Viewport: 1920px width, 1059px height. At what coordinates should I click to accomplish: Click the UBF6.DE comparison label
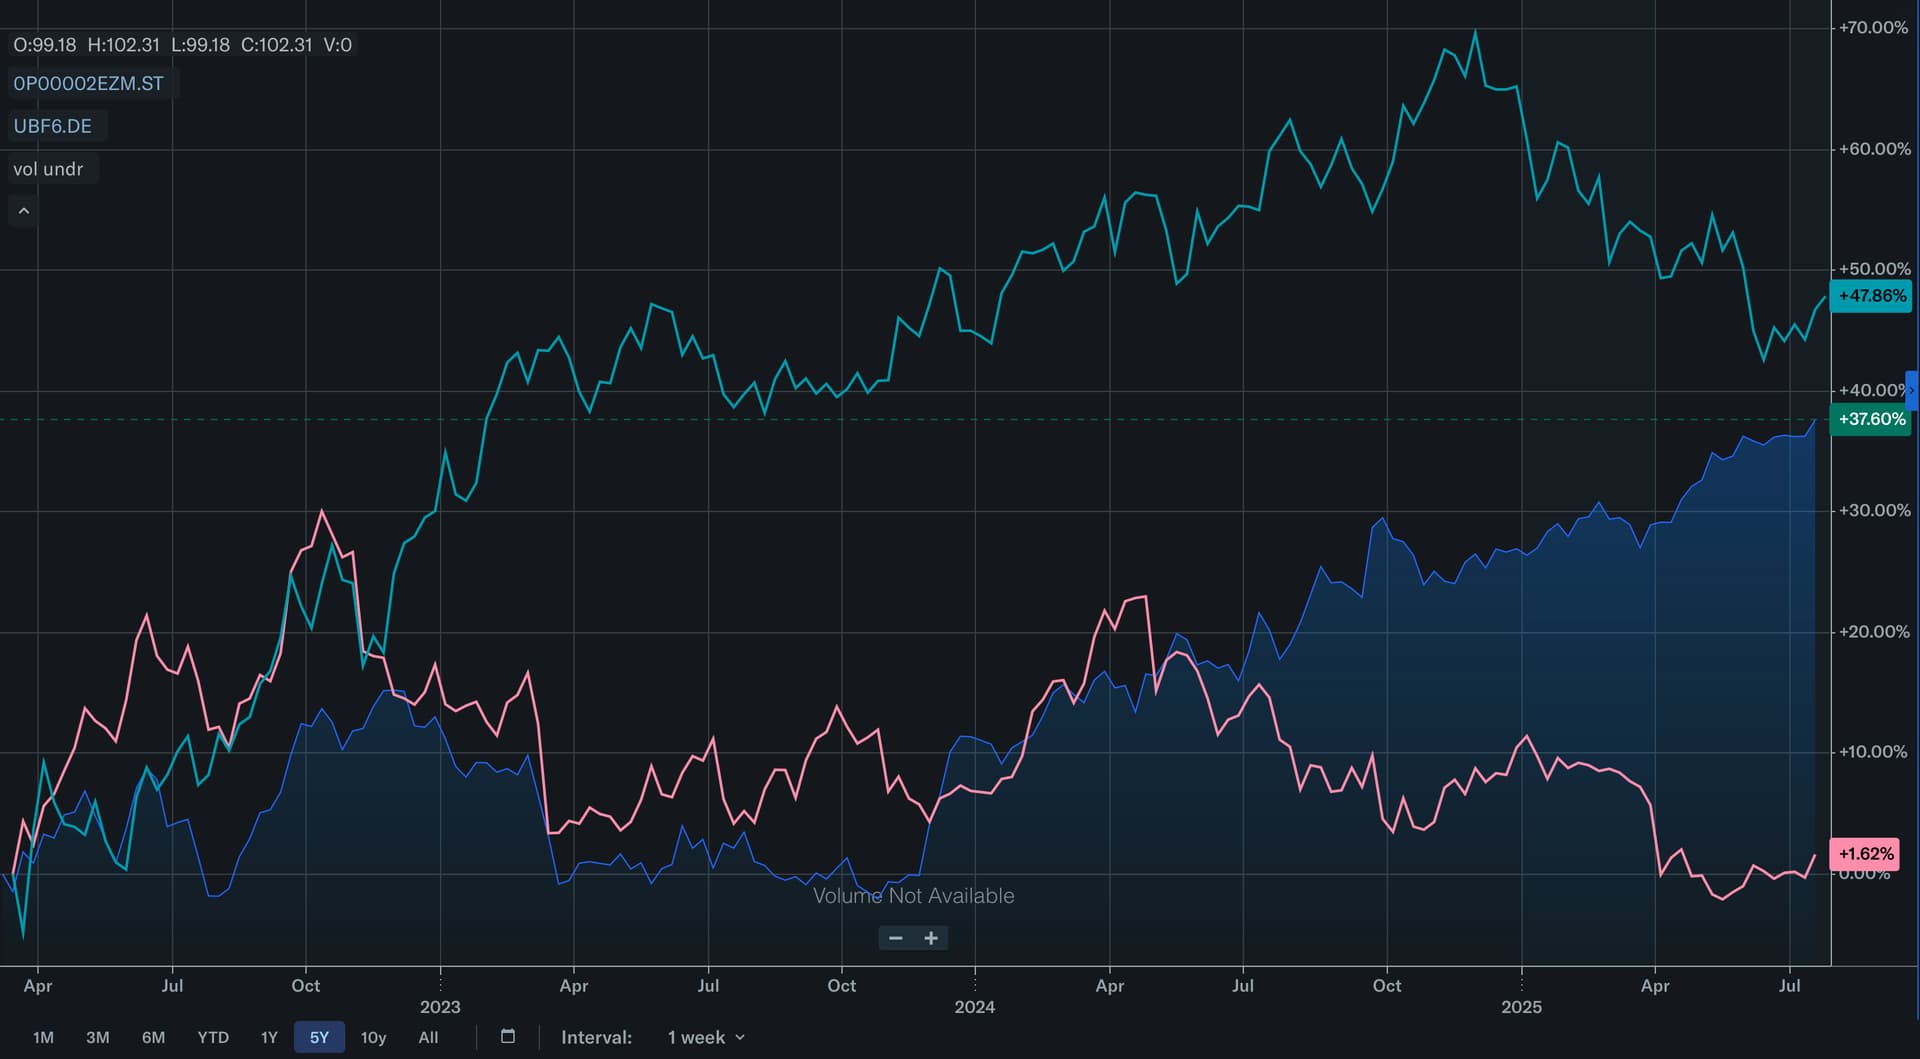(x=53, y=126)
